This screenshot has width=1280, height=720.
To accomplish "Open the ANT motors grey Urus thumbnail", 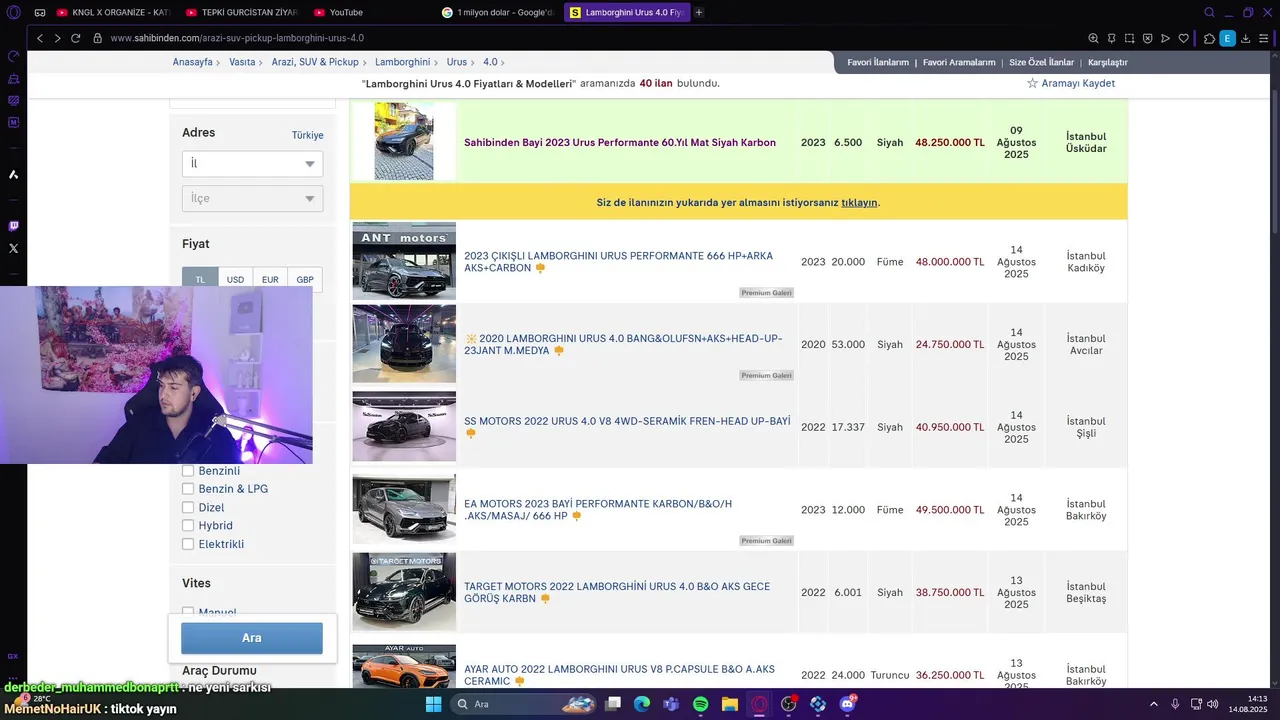I will pos(404,262).
